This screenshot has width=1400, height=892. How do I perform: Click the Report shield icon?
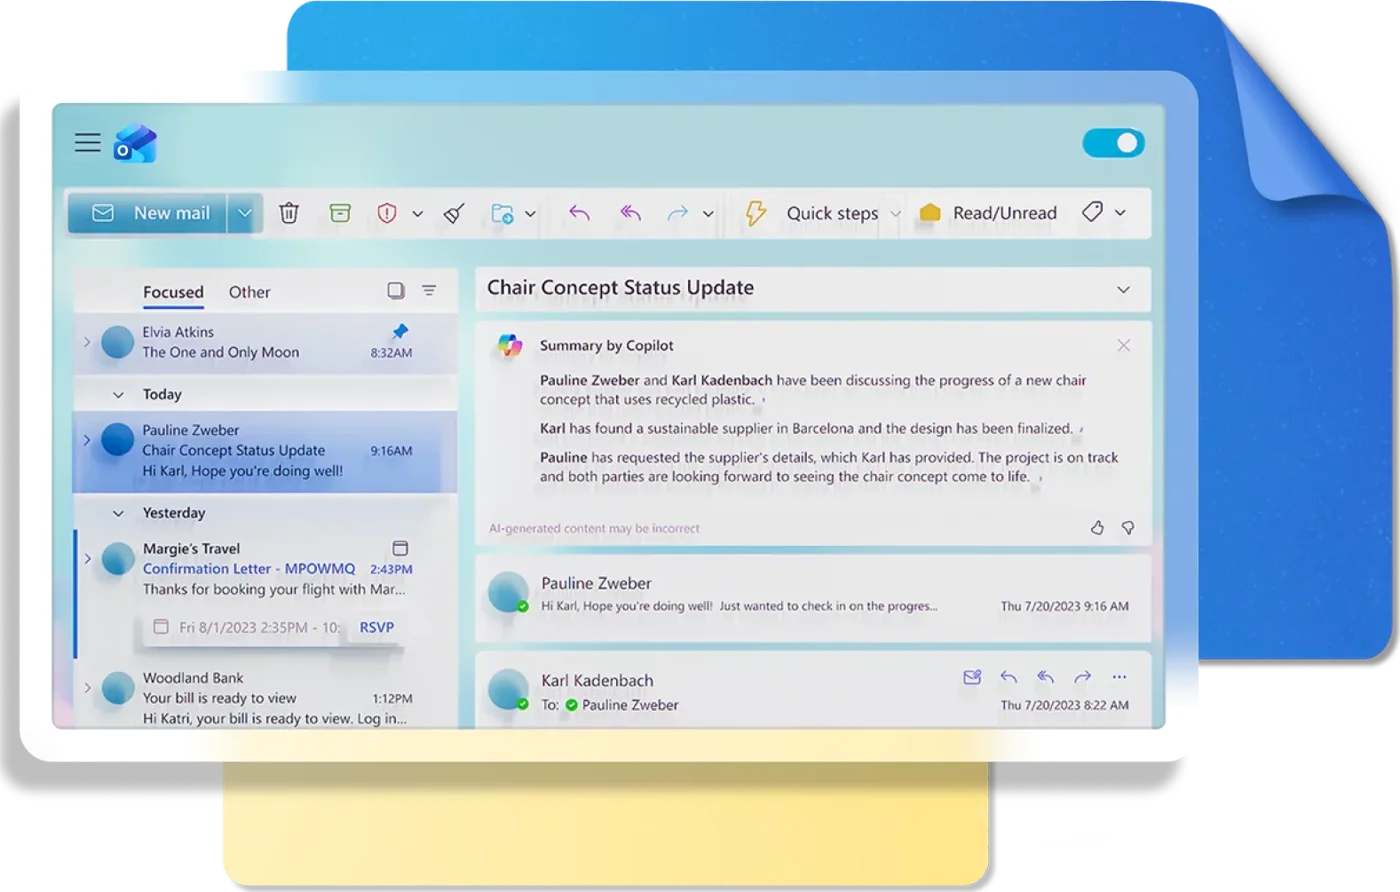pos(387,213)
